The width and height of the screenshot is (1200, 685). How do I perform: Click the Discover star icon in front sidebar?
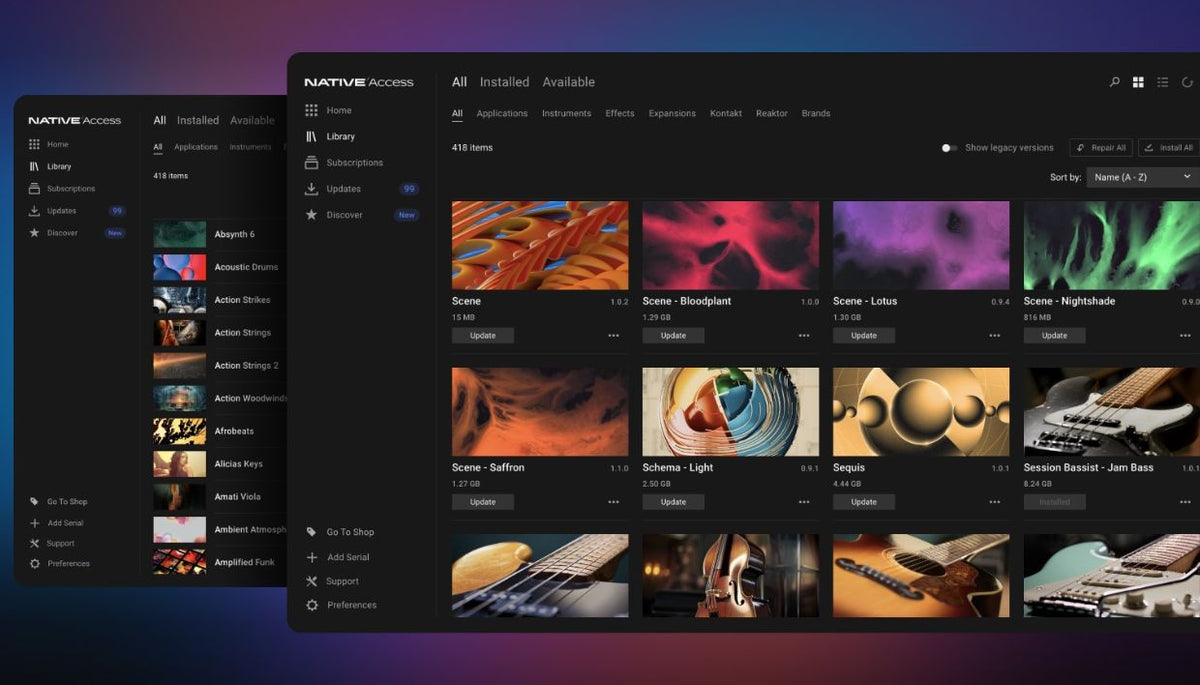(312, 214)
